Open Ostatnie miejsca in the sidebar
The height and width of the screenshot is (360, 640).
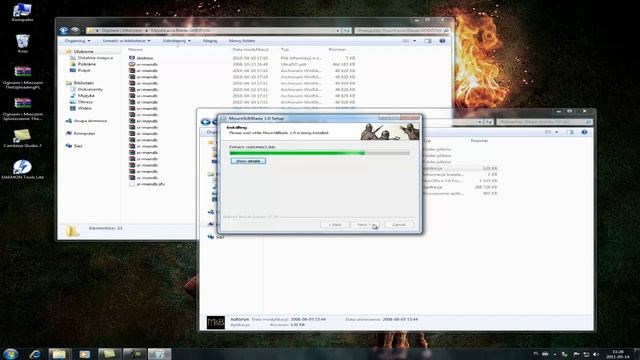tap(95, 58)
